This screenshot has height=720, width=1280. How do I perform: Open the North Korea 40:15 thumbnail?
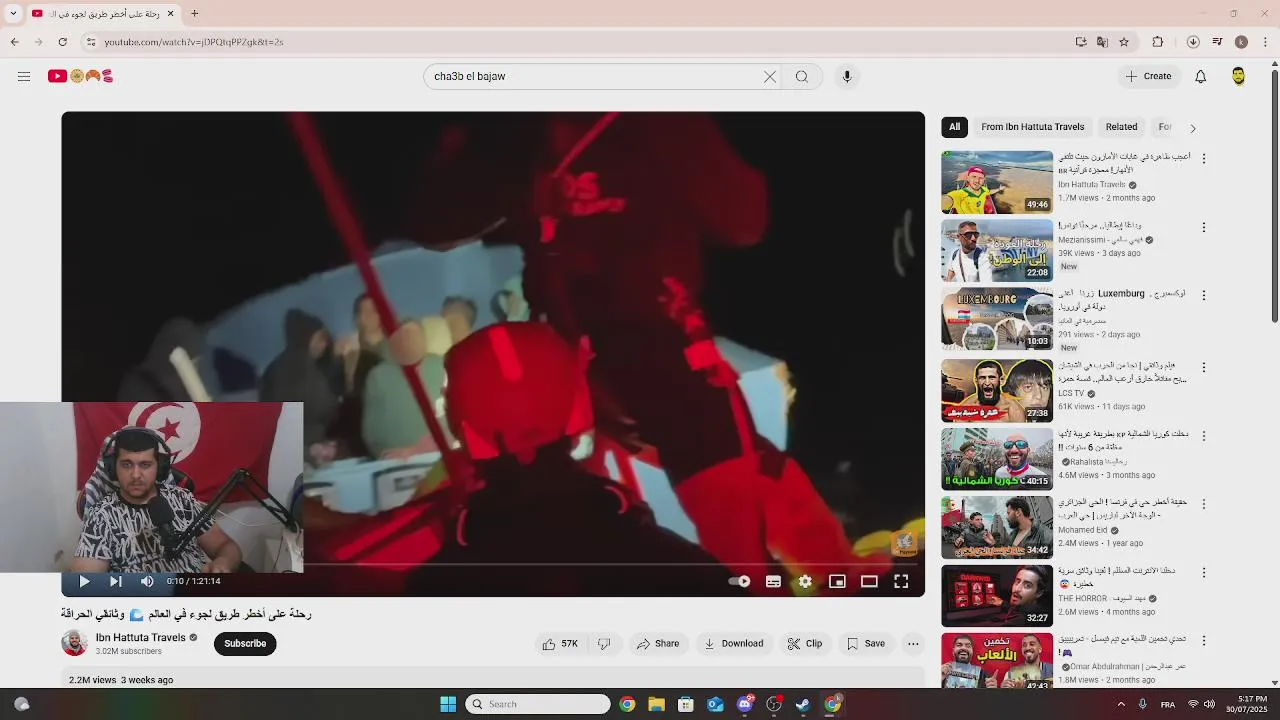[997, 459]
